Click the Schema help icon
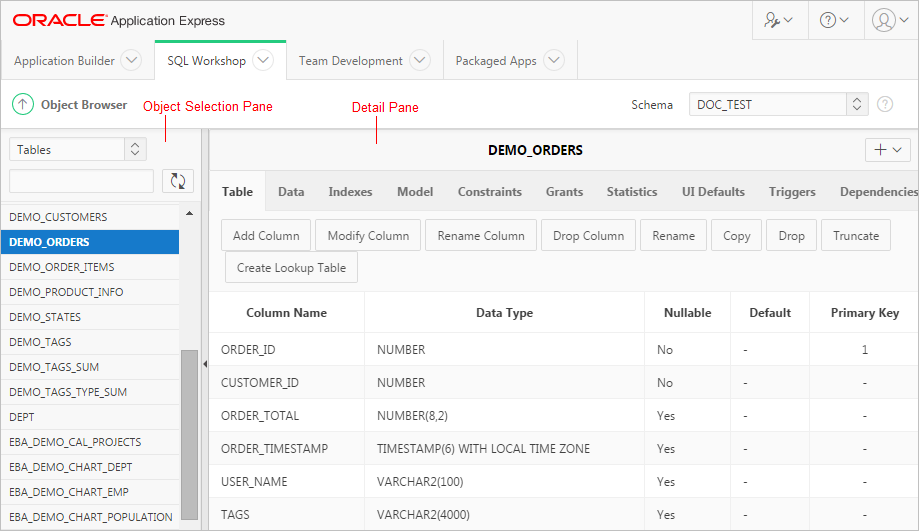This screenshot has height=531, width=919. [x=885, y=105]
